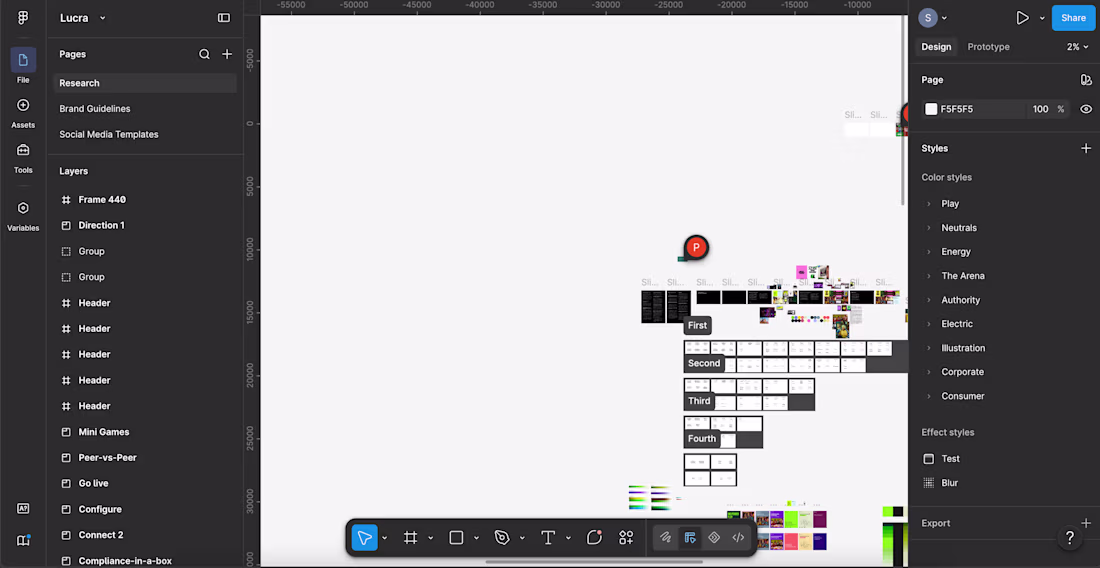Open the Figma main menu icon

23,18
